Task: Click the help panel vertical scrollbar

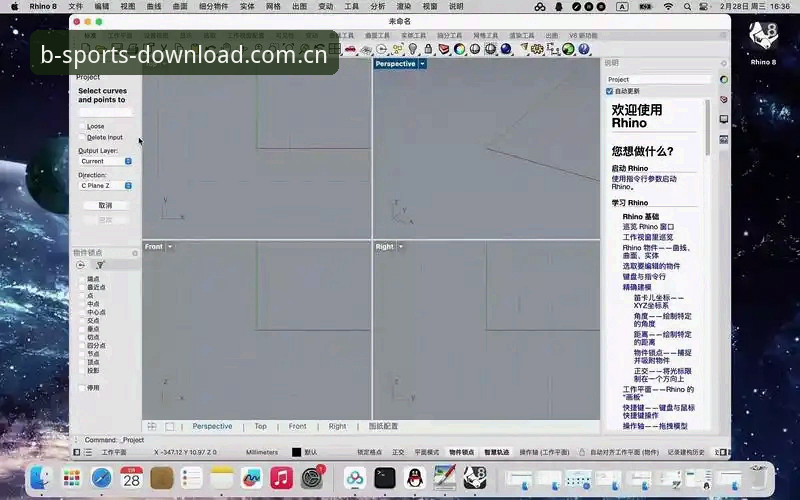Action: pos(707,128)
